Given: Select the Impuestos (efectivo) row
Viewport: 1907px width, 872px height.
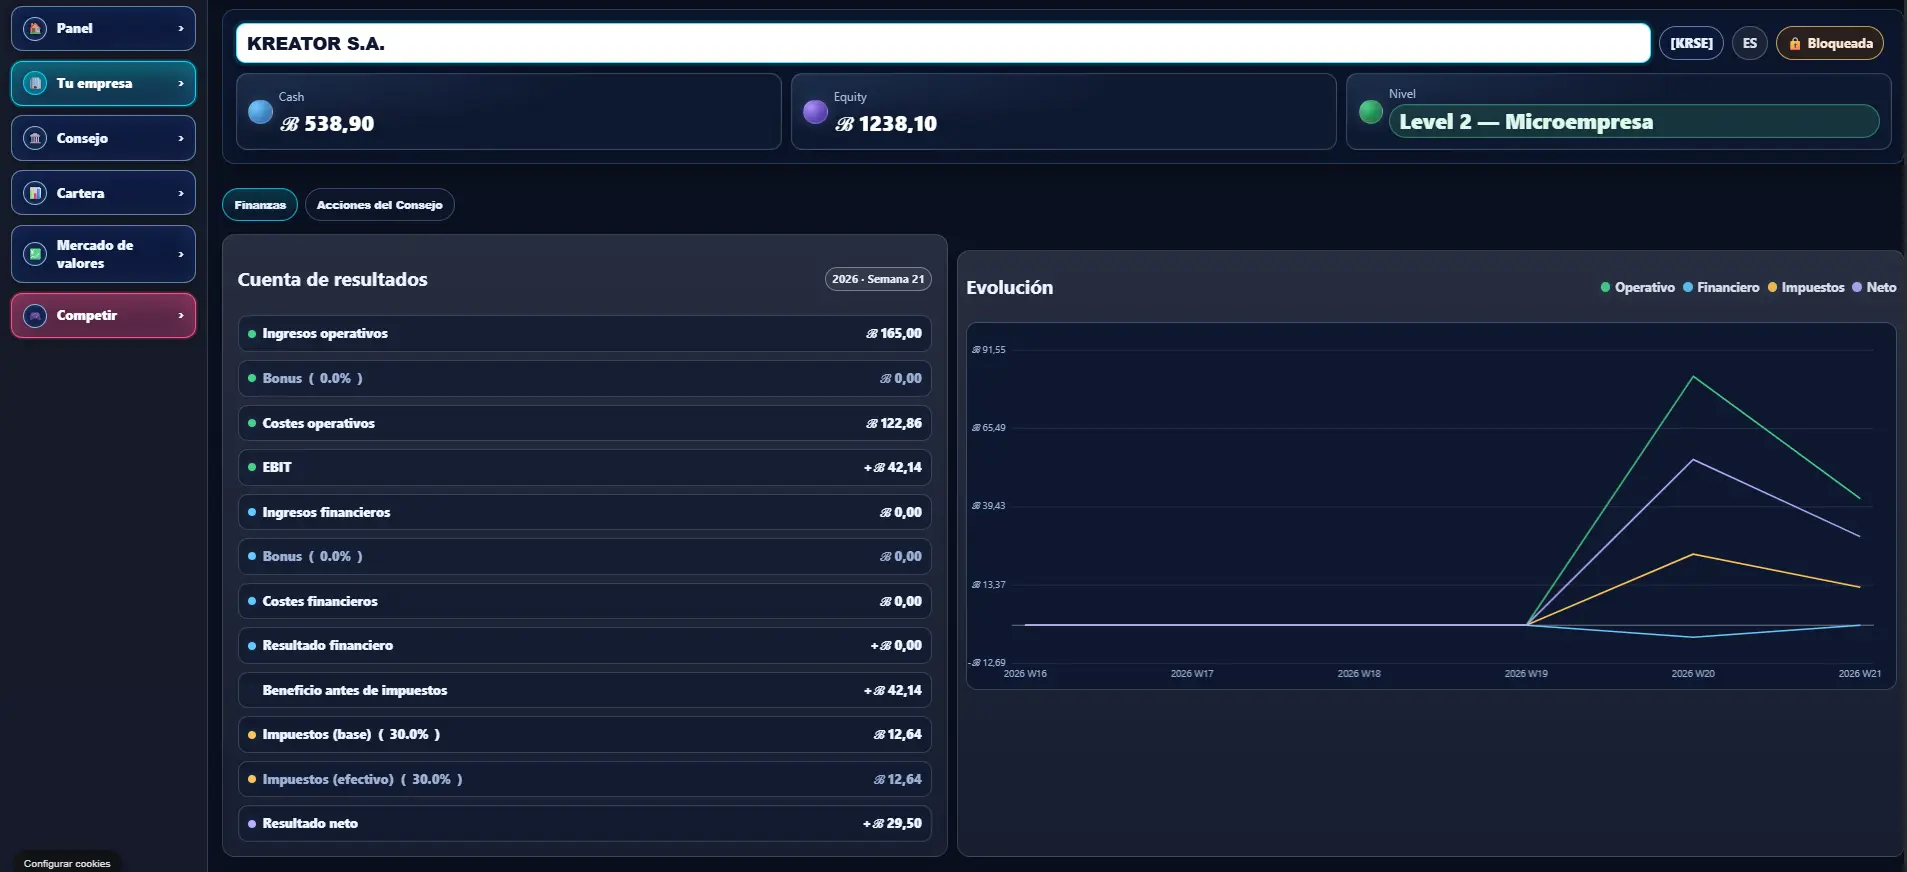Looking at the screenshot, I should click(584, 780).
